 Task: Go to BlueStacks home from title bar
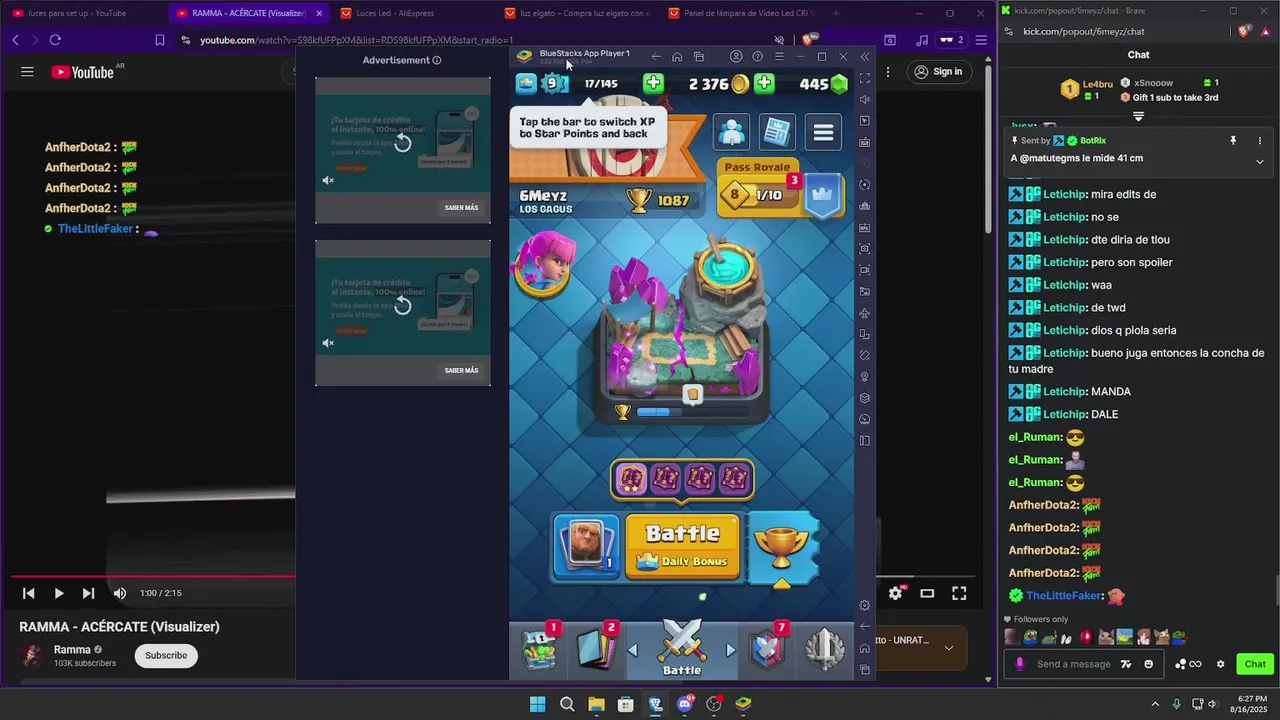coord(677,57)
